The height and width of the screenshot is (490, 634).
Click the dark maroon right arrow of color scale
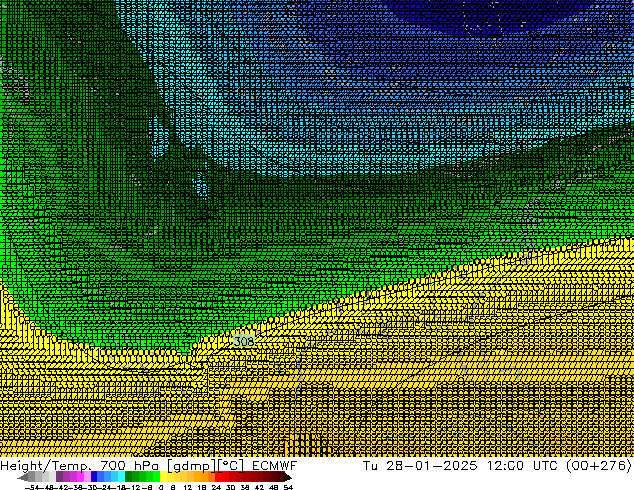pos(288,477)
